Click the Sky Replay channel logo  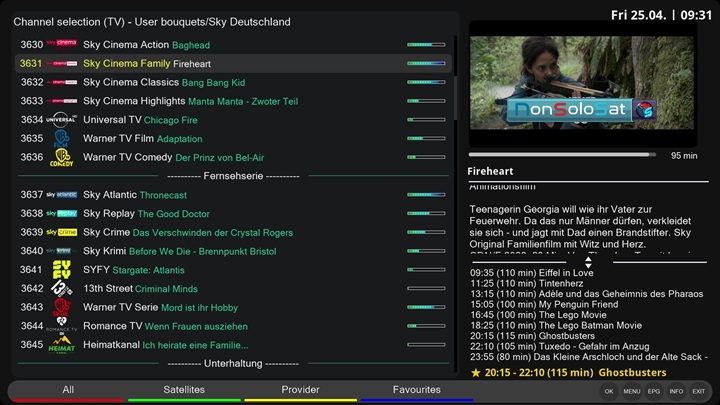pyautogui.click(x=62, y=214)
